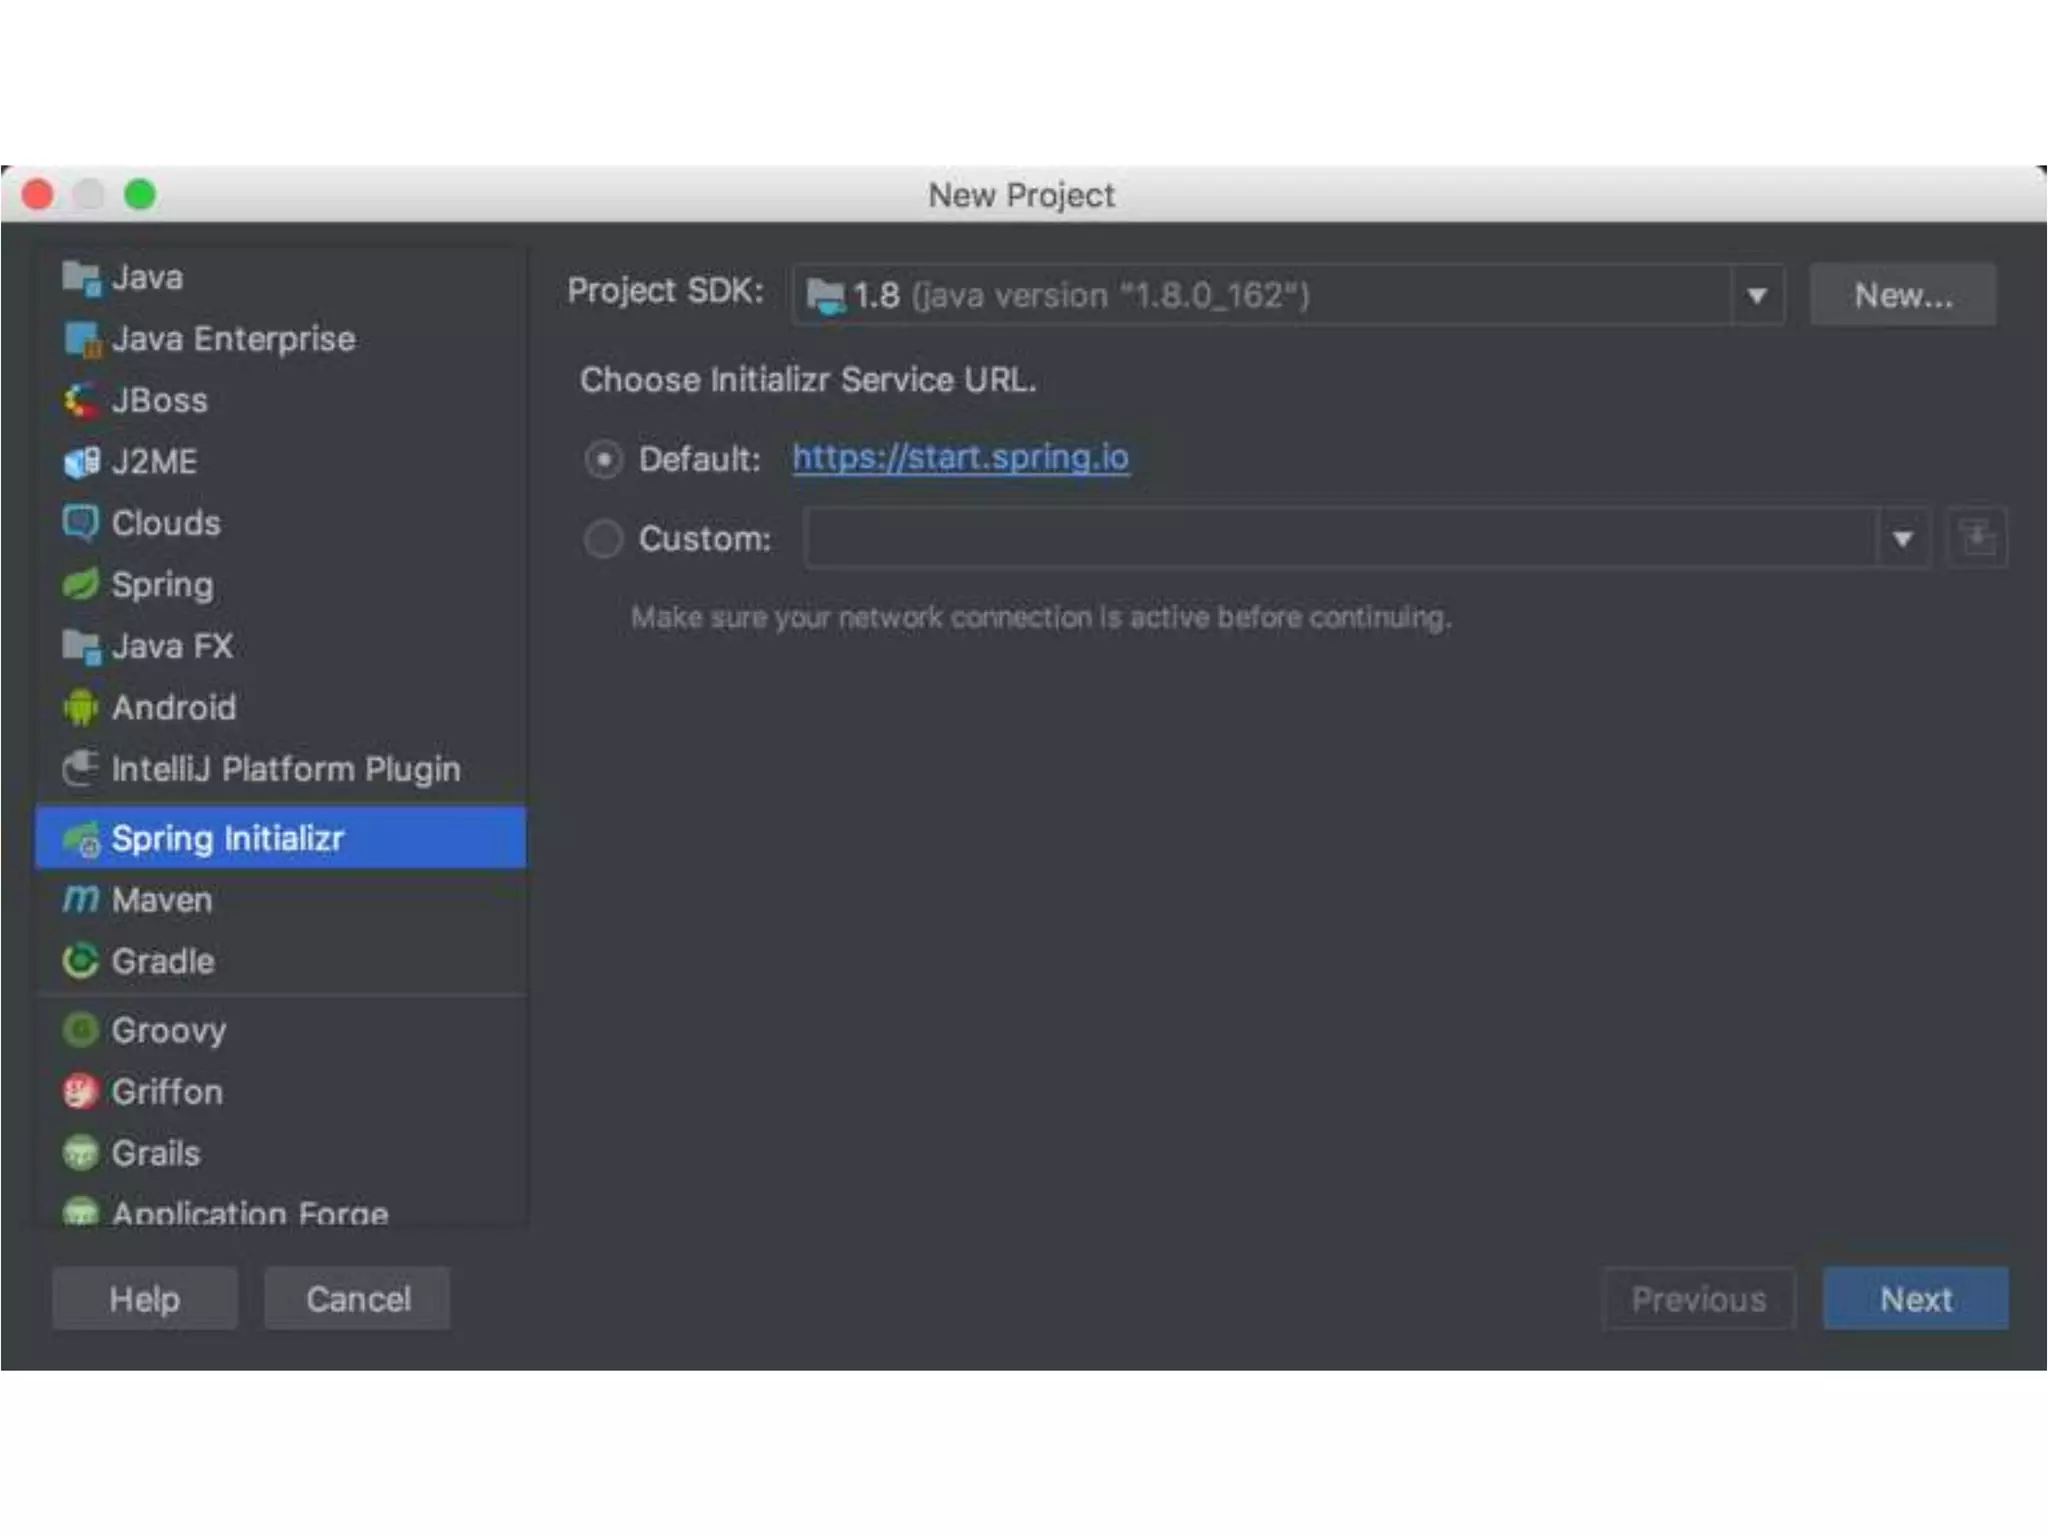Click the Maven m icon
This screenshot has height=1536, width=2048.
tap(80, 899)
